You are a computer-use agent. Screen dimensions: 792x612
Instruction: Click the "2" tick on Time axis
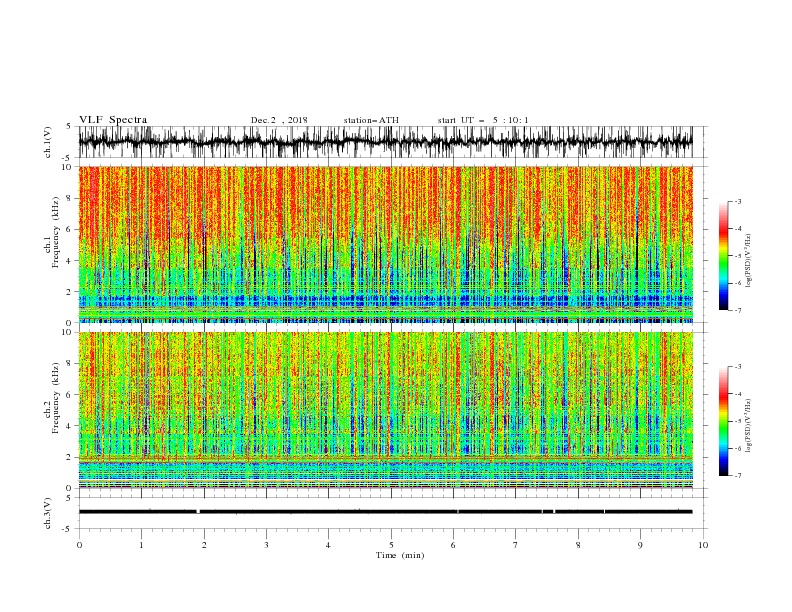[204, 545]
